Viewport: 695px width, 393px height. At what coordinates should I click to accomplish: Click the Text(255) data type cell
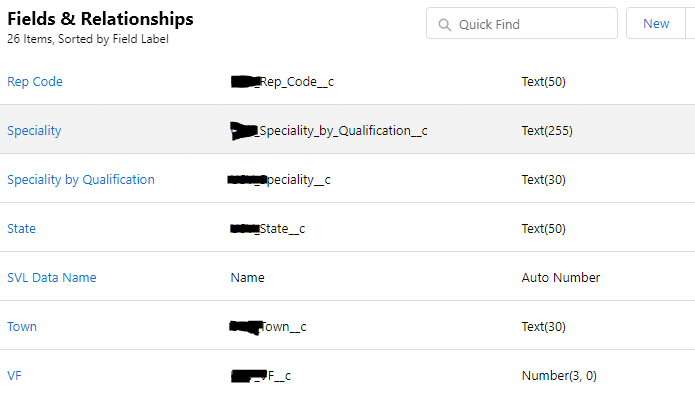pyautogui.click(x=547, y=131)
